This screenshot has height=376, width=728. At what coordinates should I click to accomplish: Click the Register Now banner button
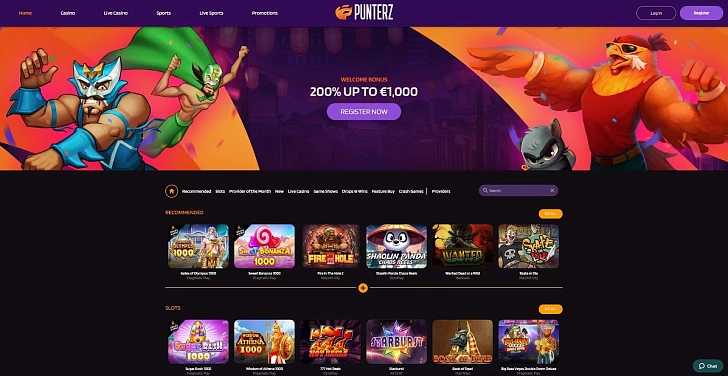click(x=364, y=112)
